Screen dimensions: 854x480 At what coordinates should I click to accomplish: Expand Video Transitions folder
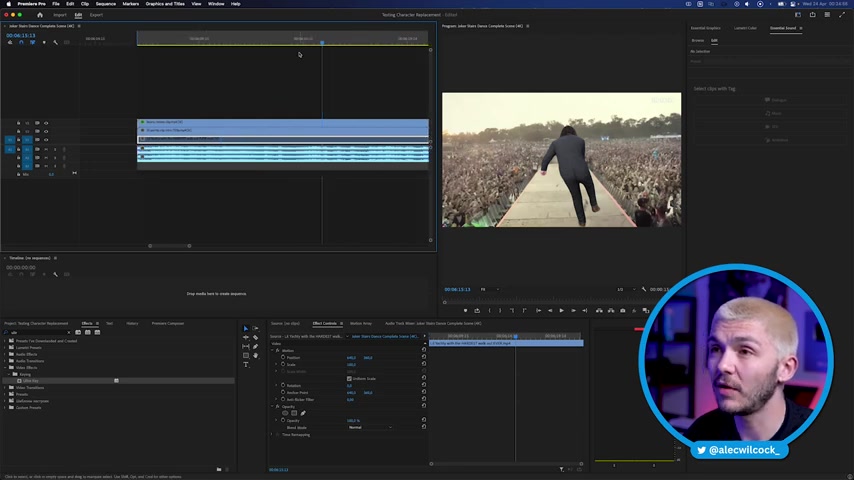[x=5, y=387]
